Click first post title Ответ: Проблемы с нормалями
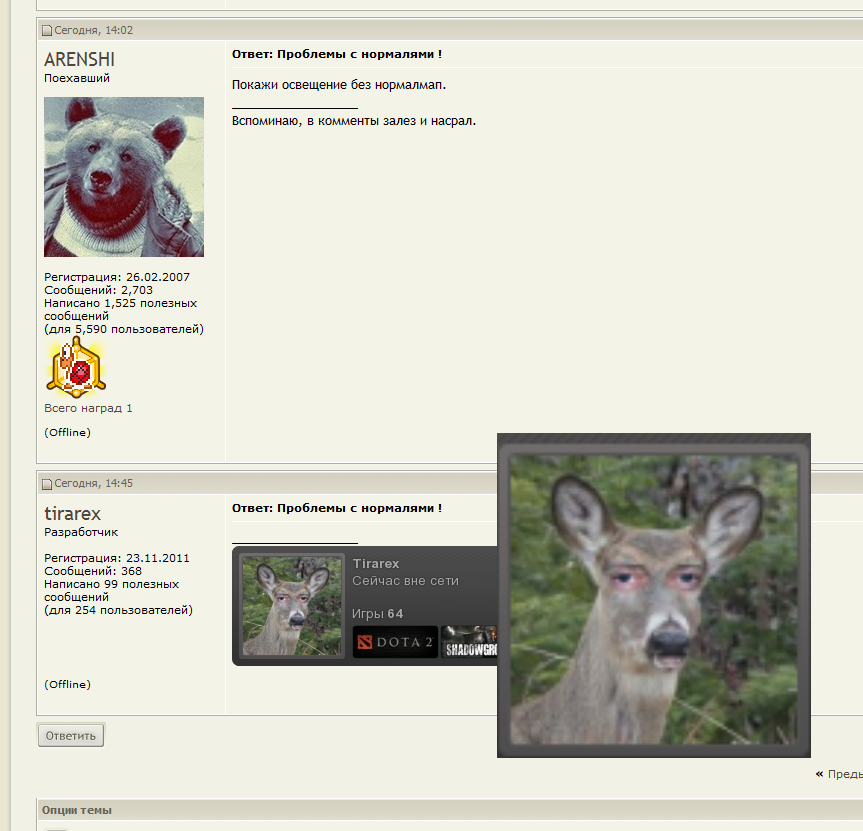This screenshot has width=863, height=831. (337, 54)
